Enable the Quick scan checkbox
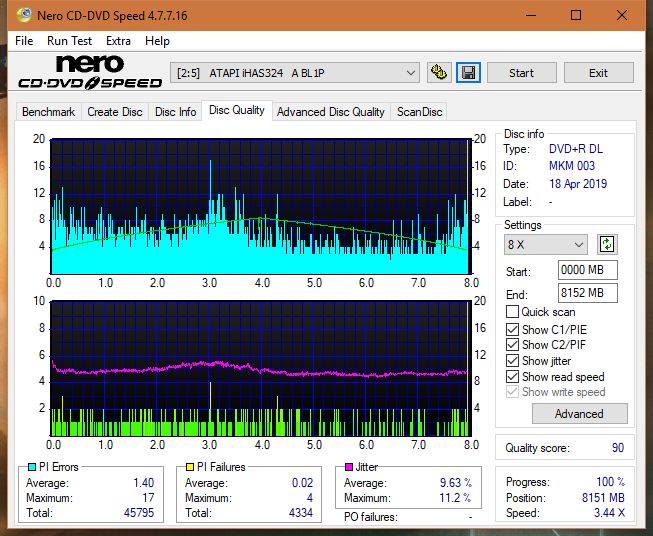 click(x=512, y=312)
